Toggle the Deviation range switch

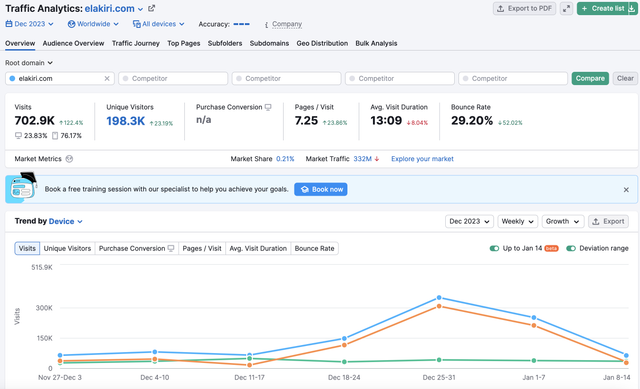click(x=571, y=248)
